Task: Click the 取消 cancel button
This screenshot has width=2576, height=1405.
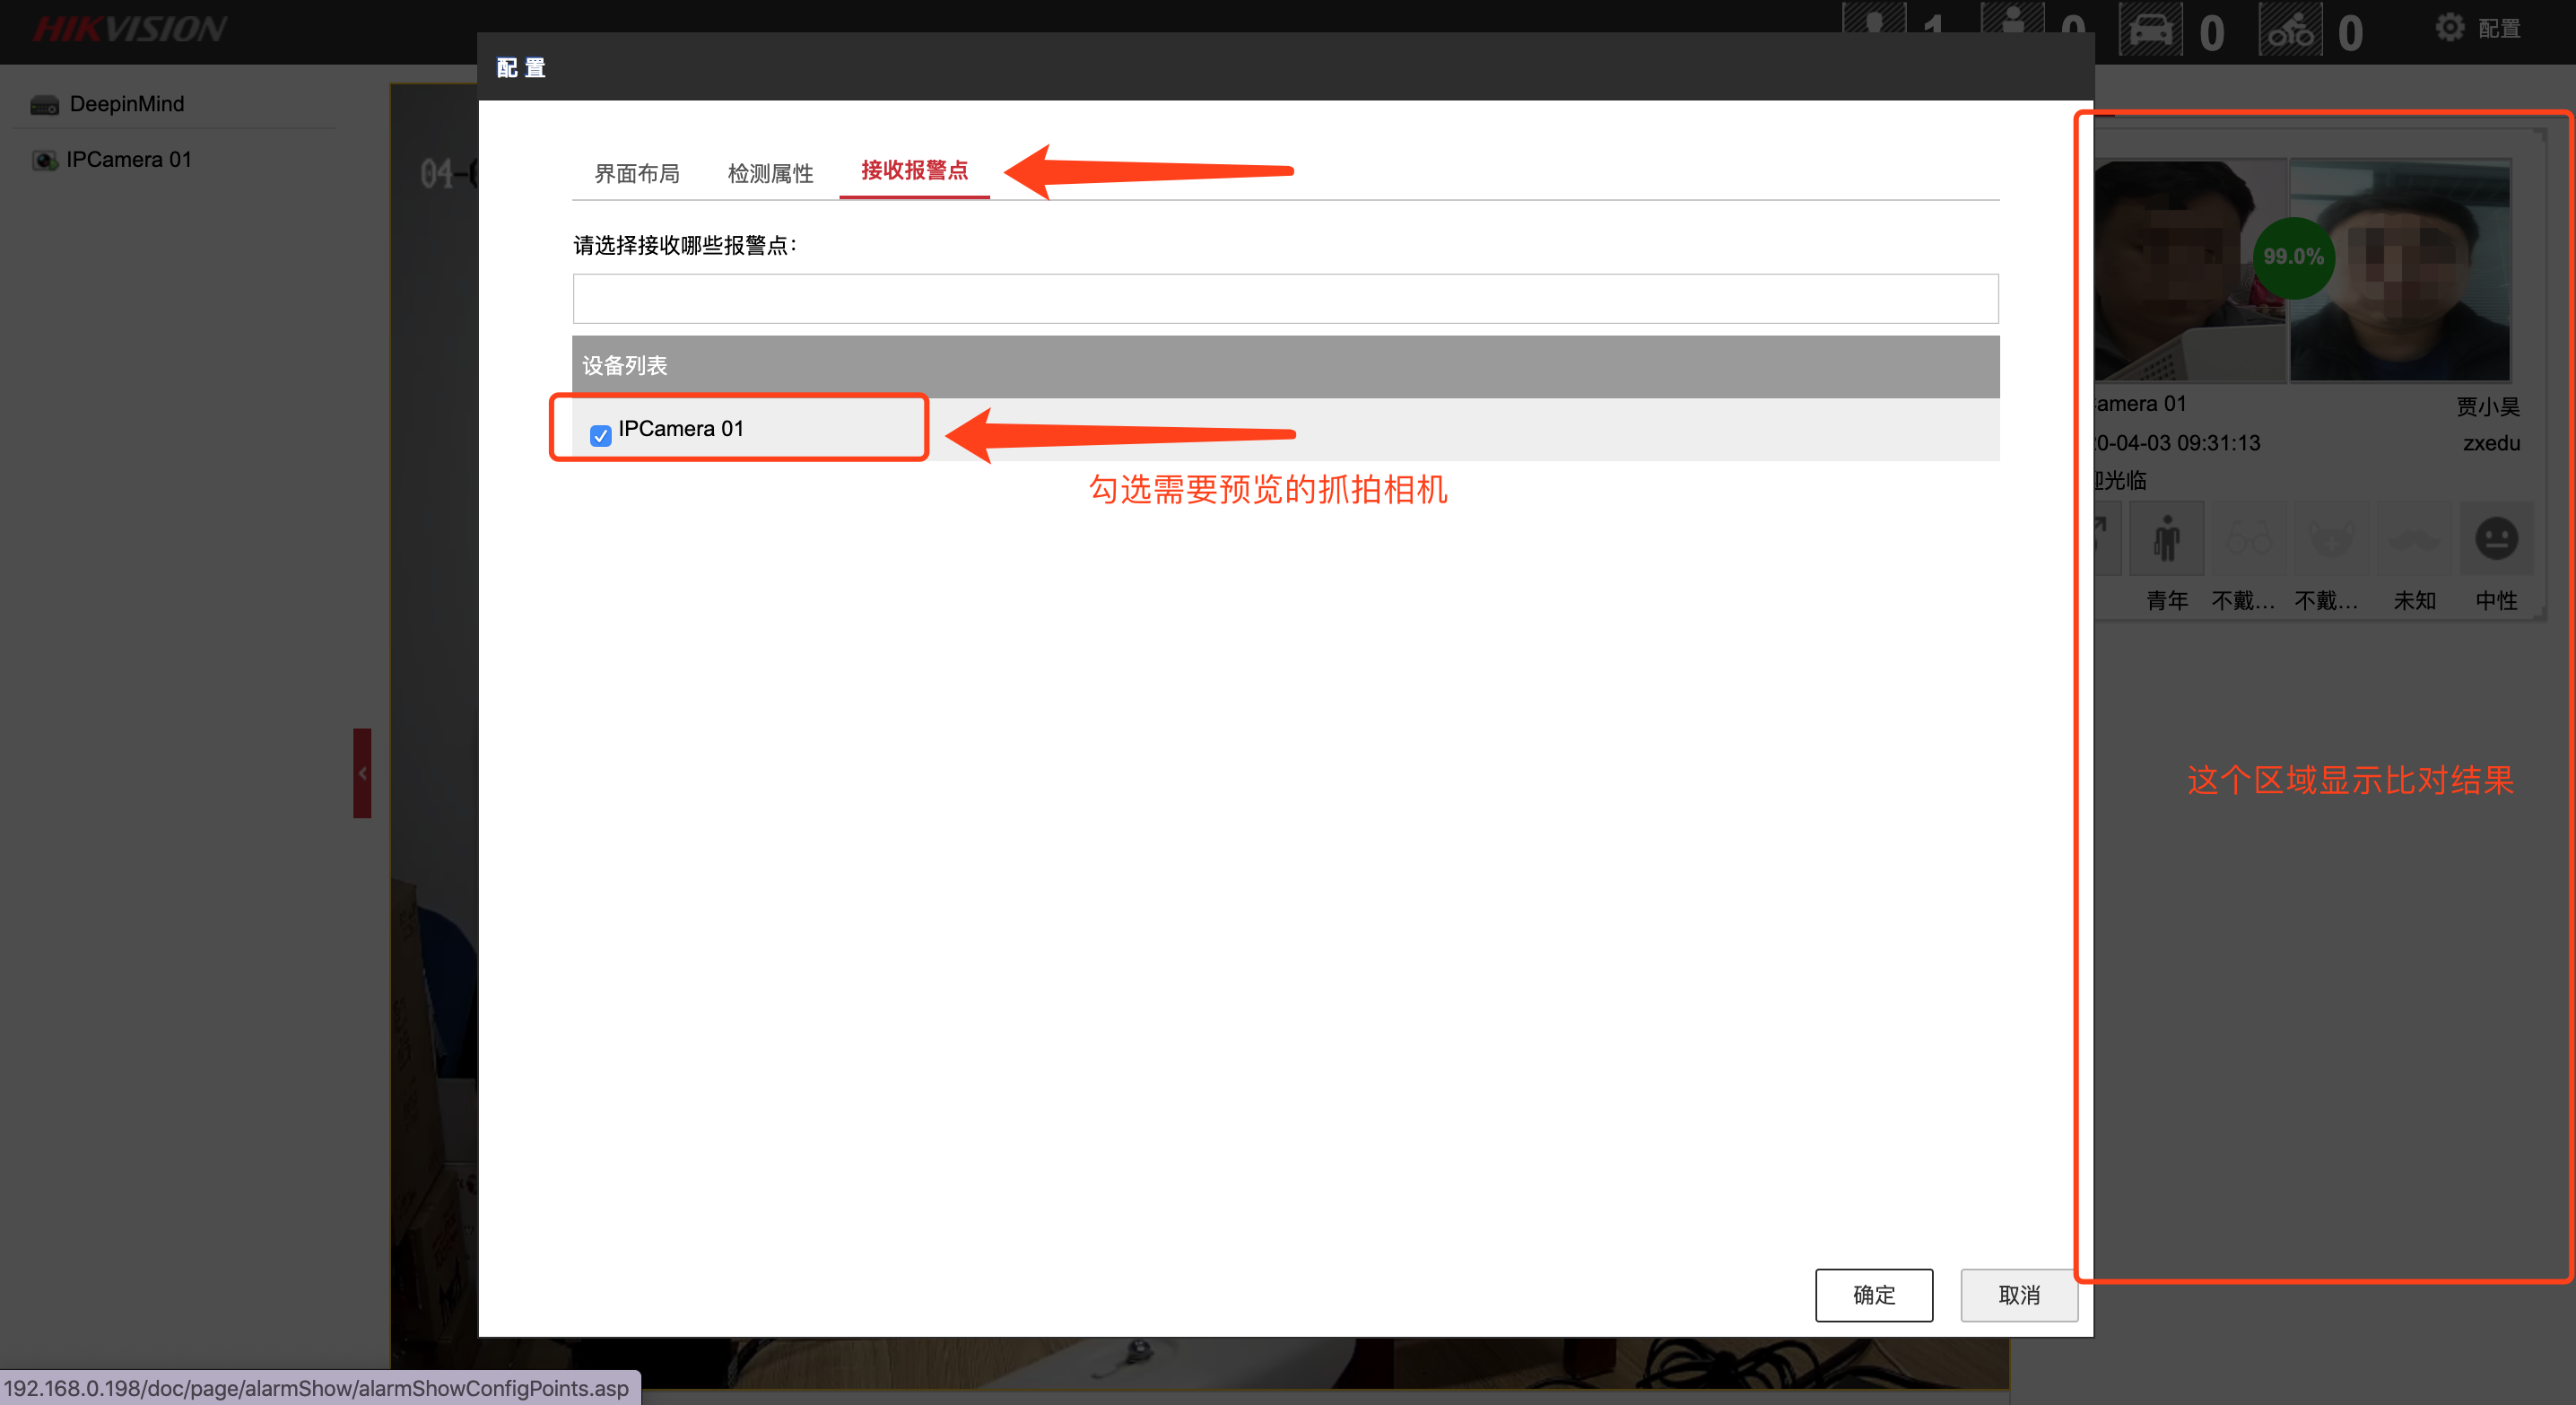Action: coord(2018,1295)
